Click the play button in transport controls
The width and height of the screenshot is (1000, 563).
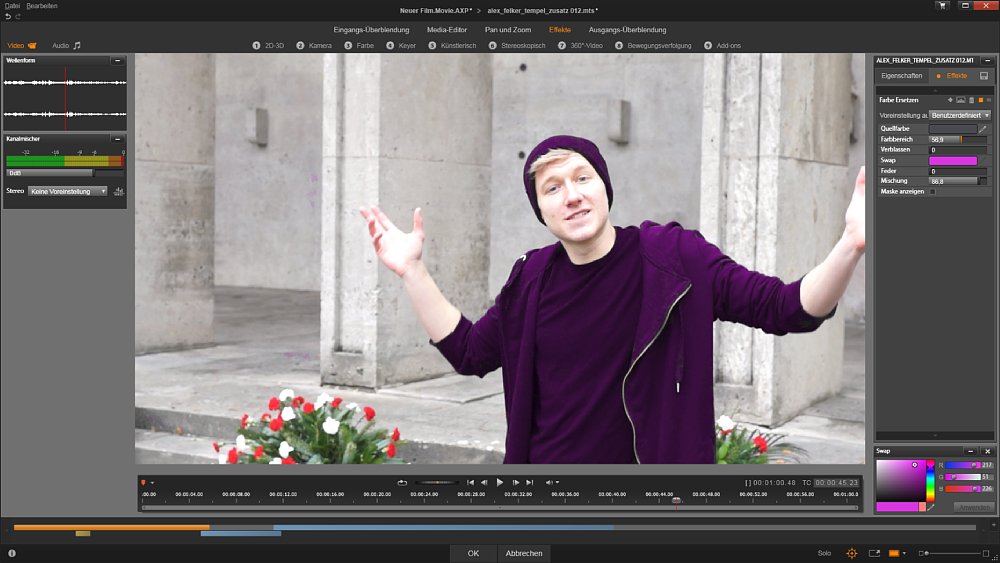(x=500, y=482)
